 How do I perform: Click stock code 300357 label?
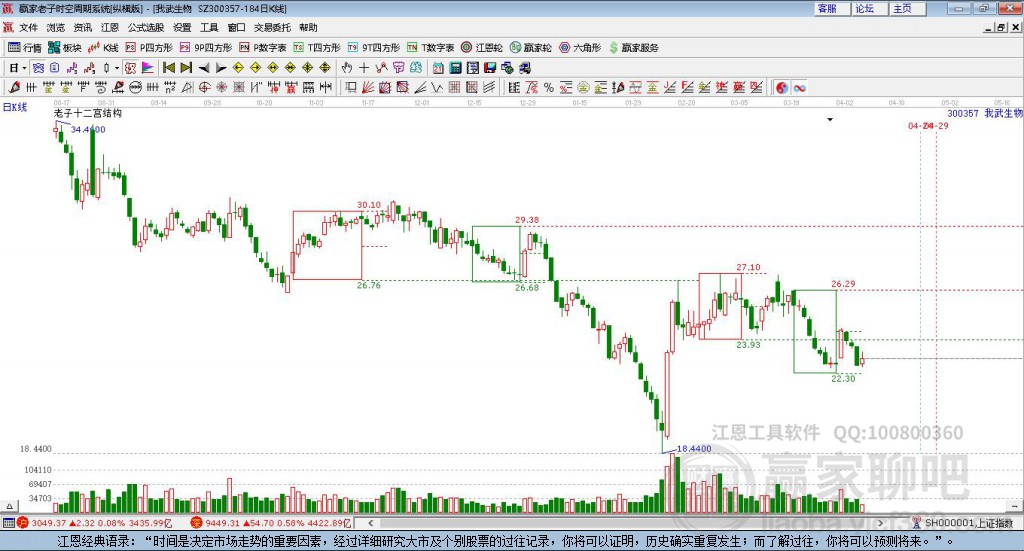(963, 114)
